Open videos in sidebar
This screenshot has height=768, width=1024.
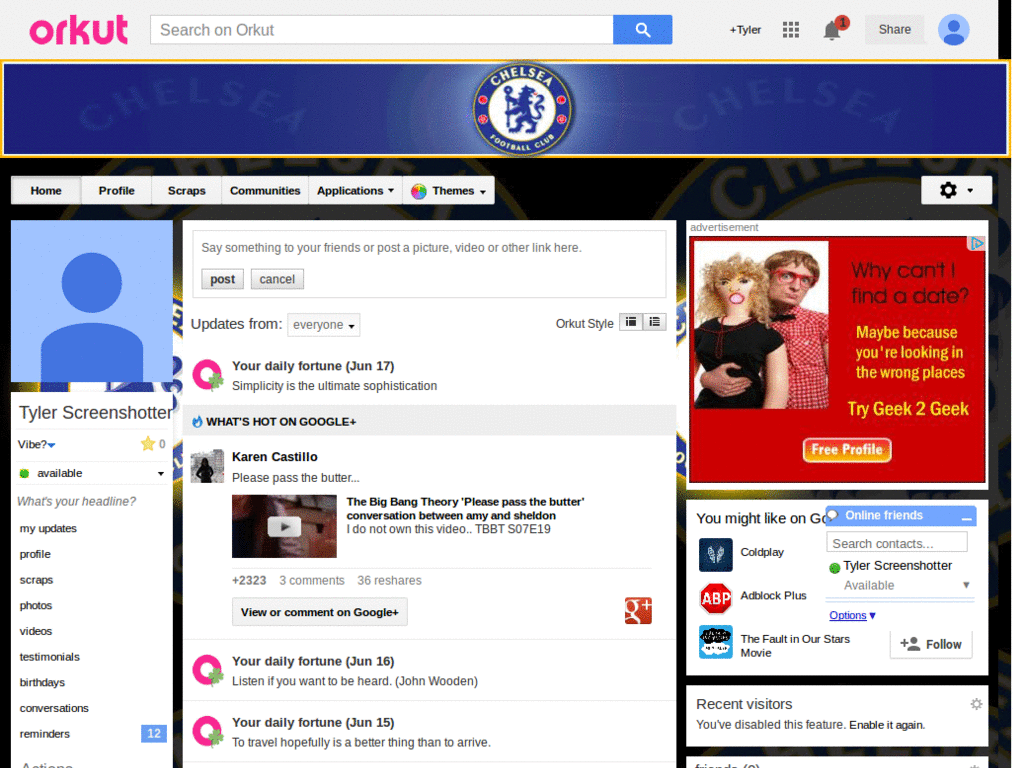coord(36,631)
